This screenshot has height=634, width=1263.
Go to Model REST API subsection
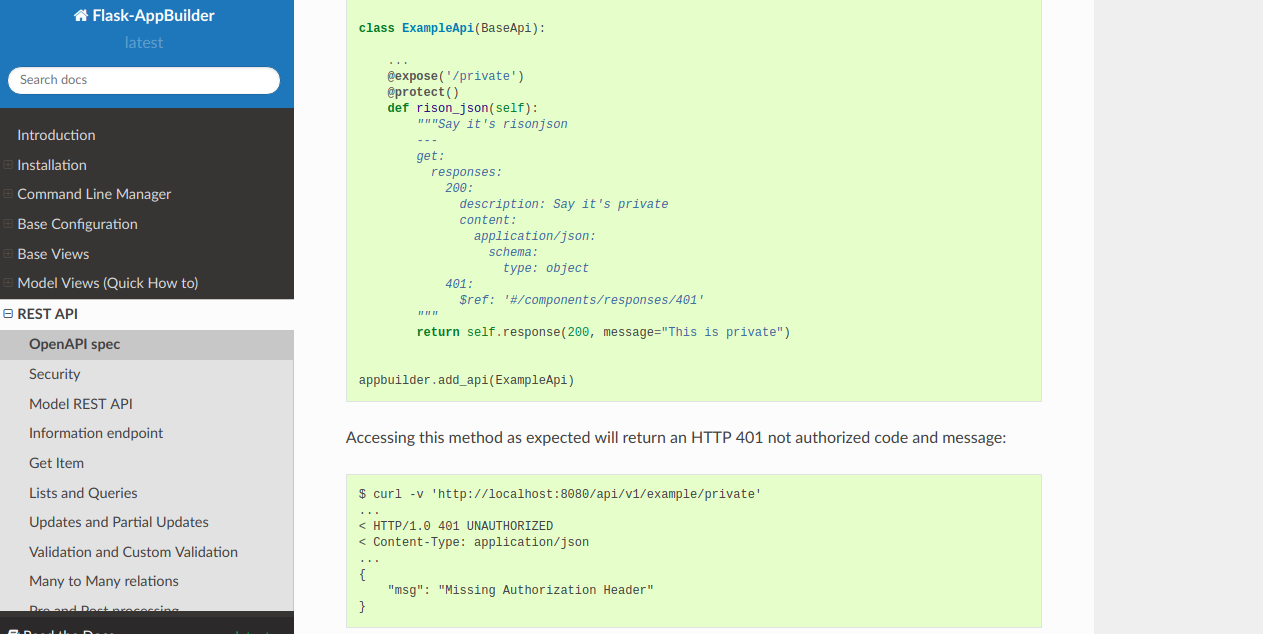click(x=80, y=404)
